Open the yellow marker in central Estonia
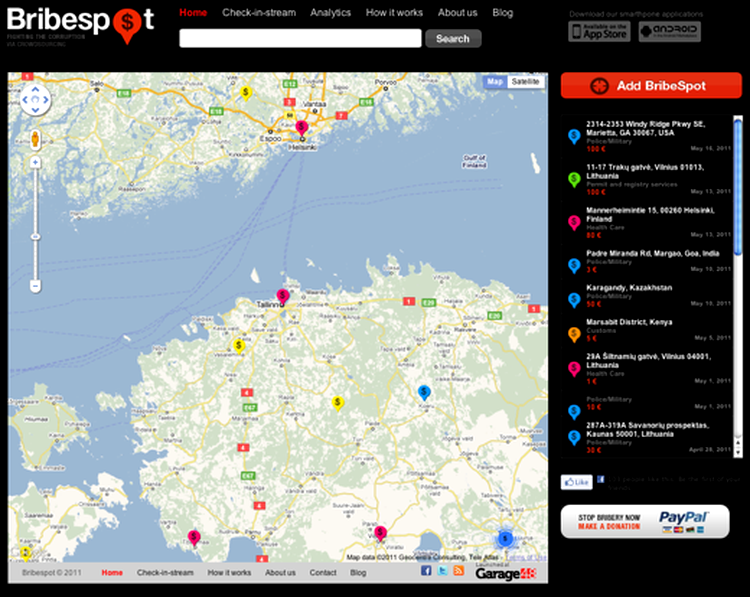750x597 pixels. point(338,403)
